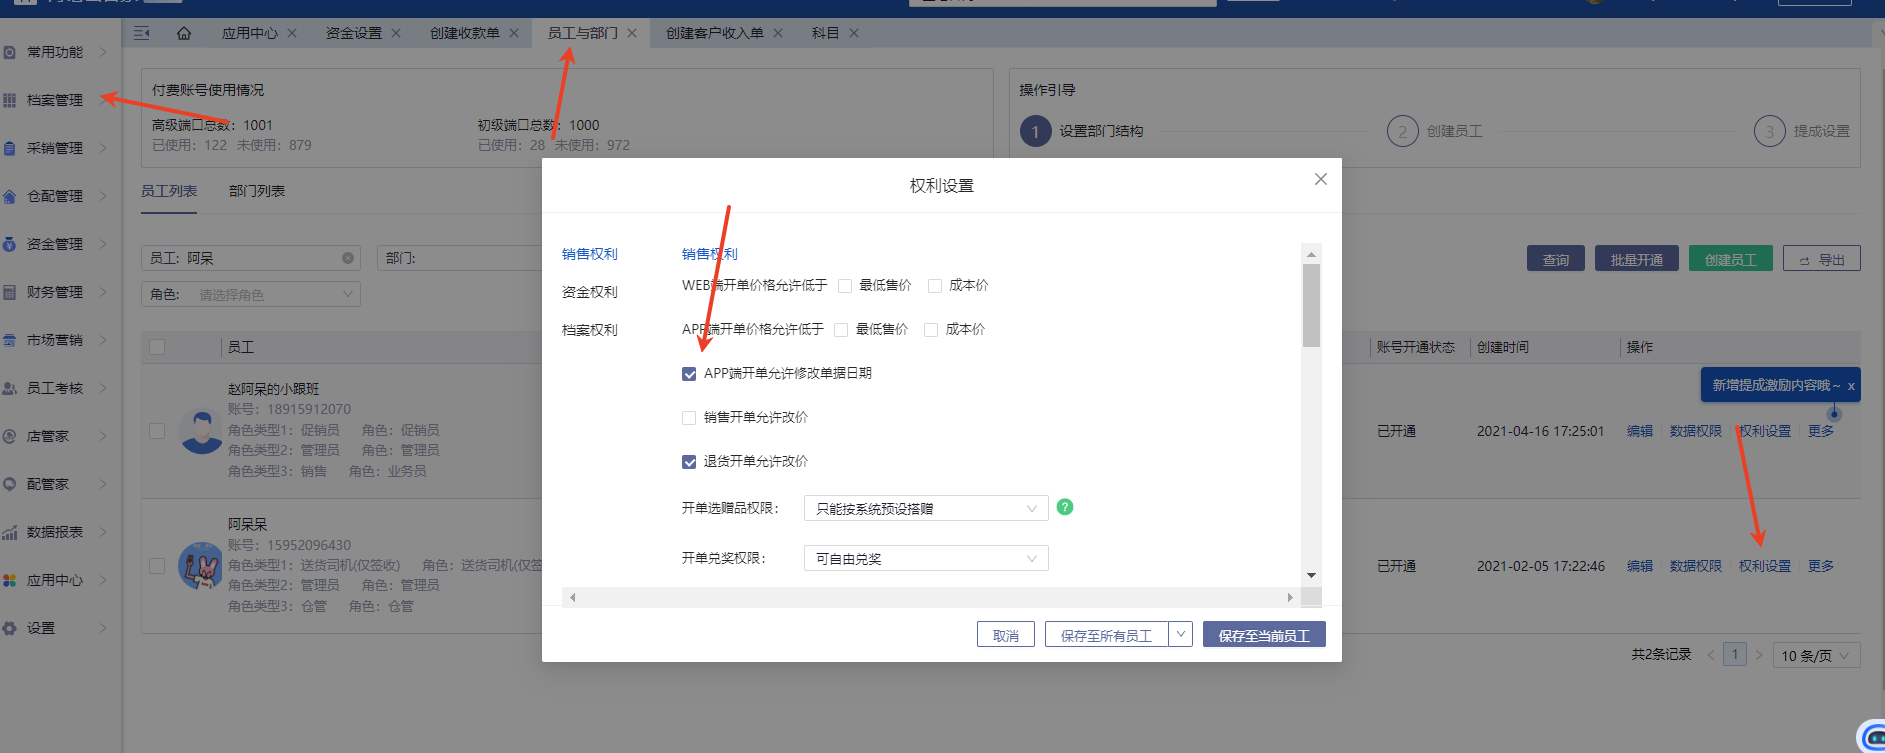Image resolution: width=1885 pixels, height=753 pixels.
Task: Uncheck APP端开单允许修改单据日期 checkbox
Action: (x=689, y=374)
